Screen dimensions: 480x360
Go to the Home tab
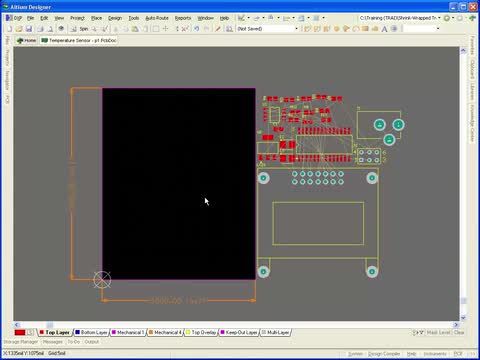click(x=26, y=40)
